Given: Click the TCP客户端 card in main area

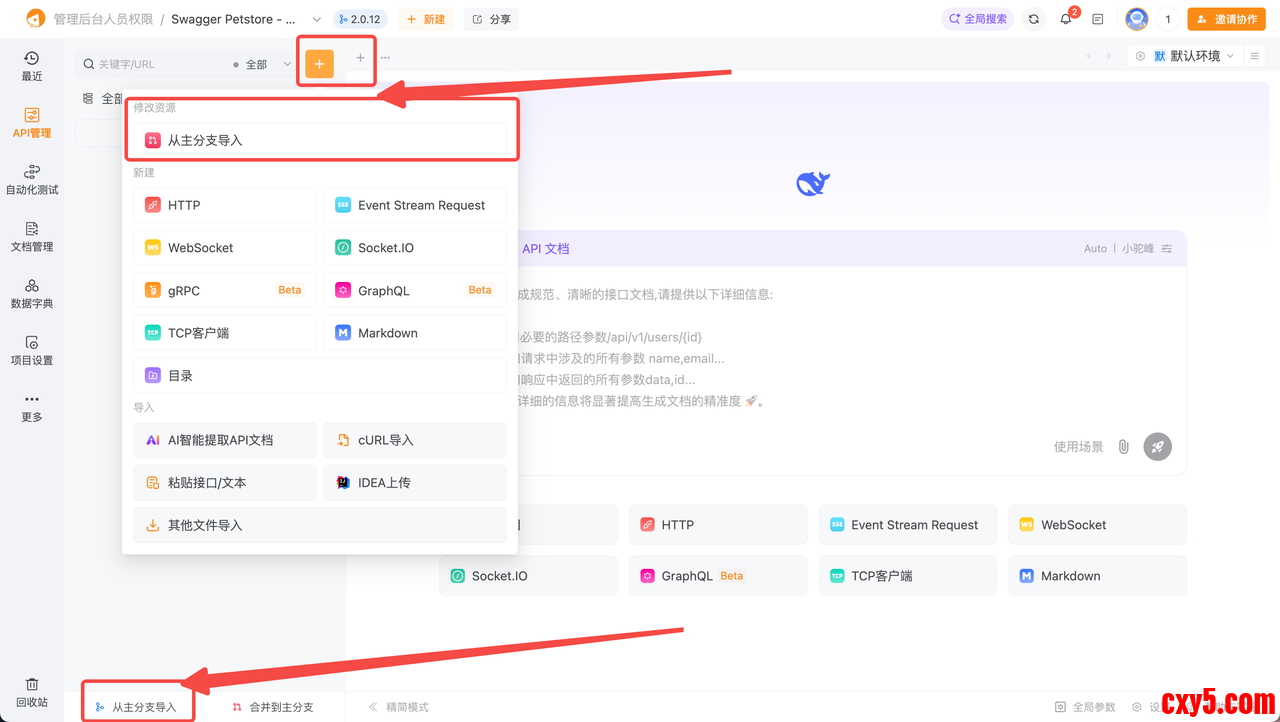Looking at the screenshot, I should [908, 576].
